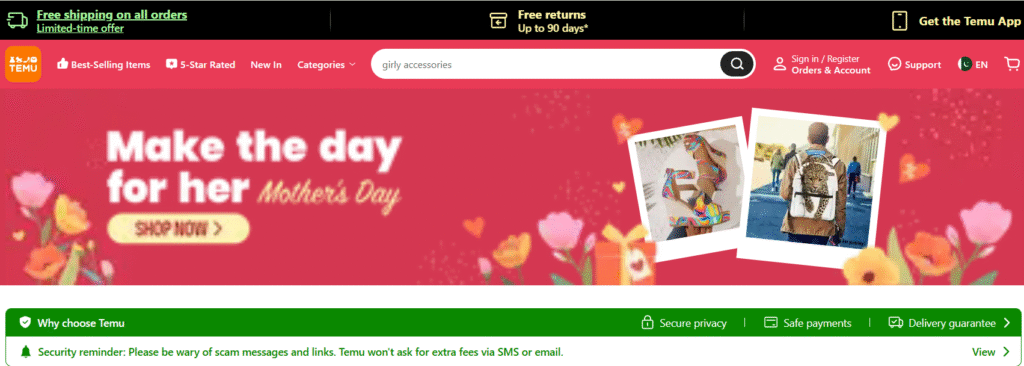Click the SHOP NOW banner button
1024x366 pixels.
(x=178, y=229)
